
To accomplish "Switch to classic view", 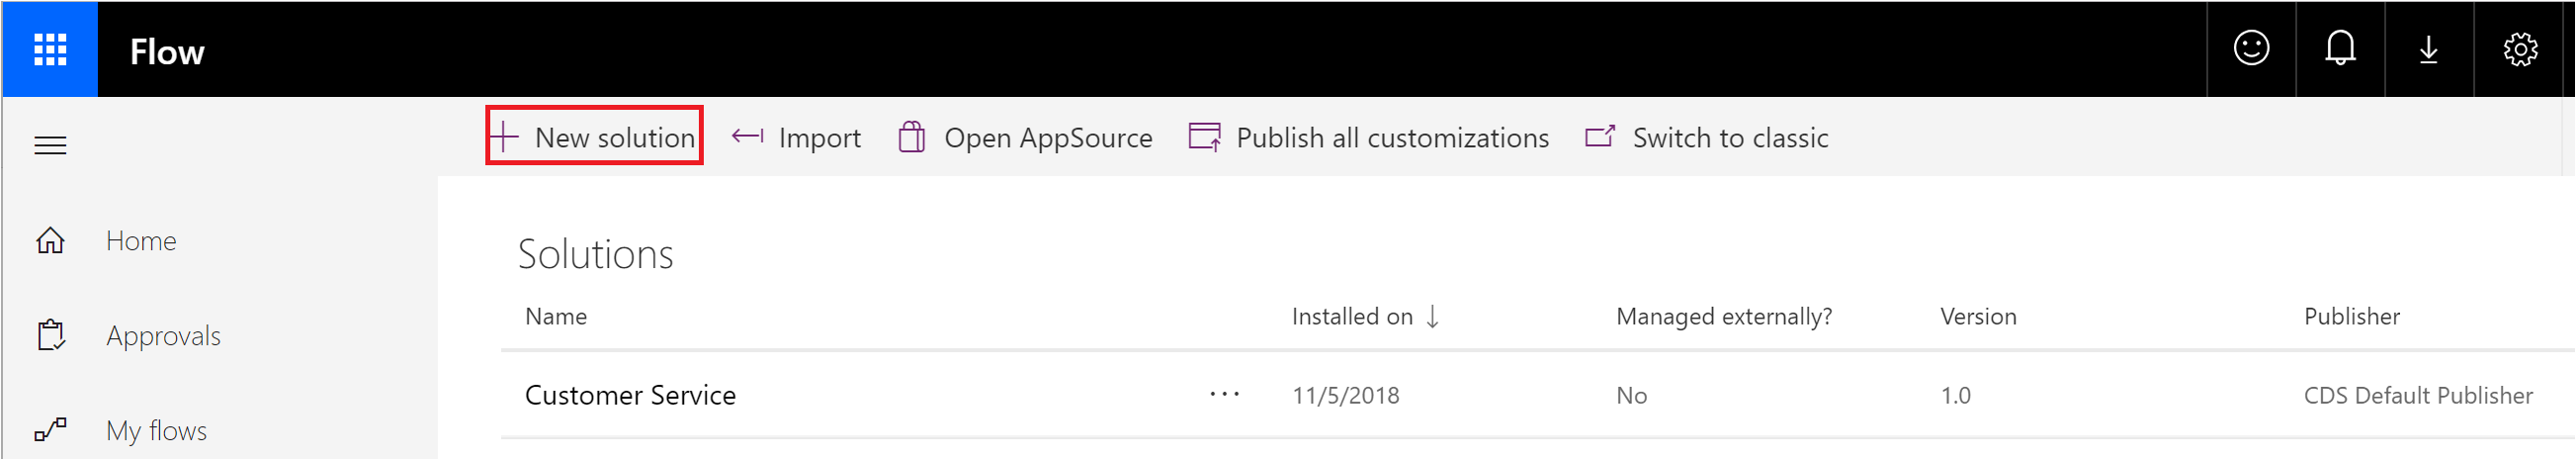I will (1707, 137).
